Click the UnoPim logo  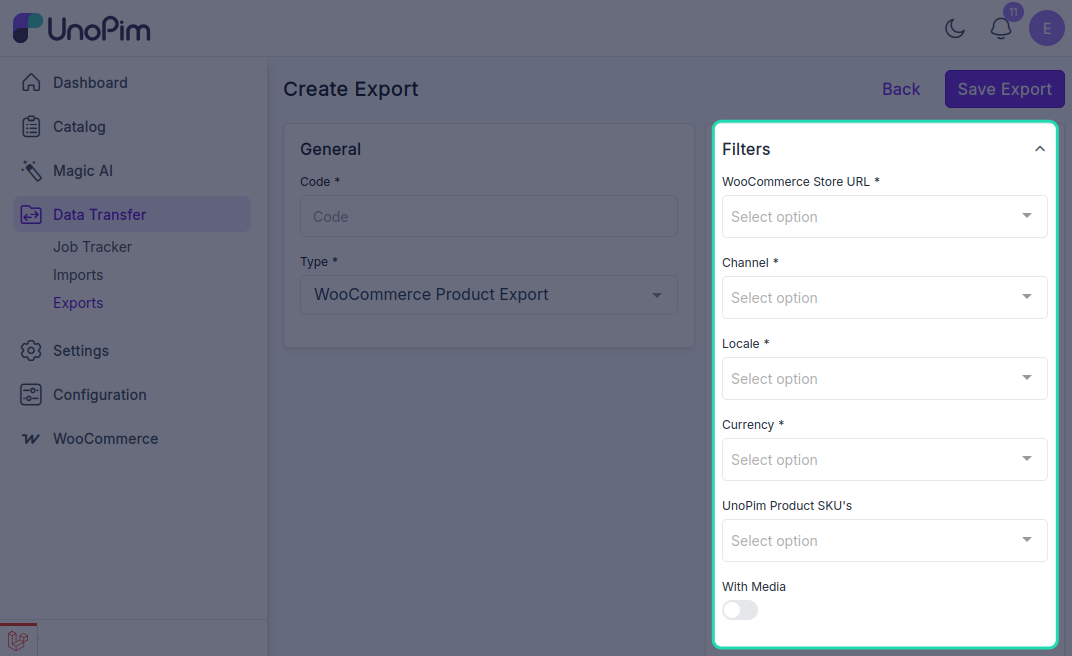(x=81, y=28)
